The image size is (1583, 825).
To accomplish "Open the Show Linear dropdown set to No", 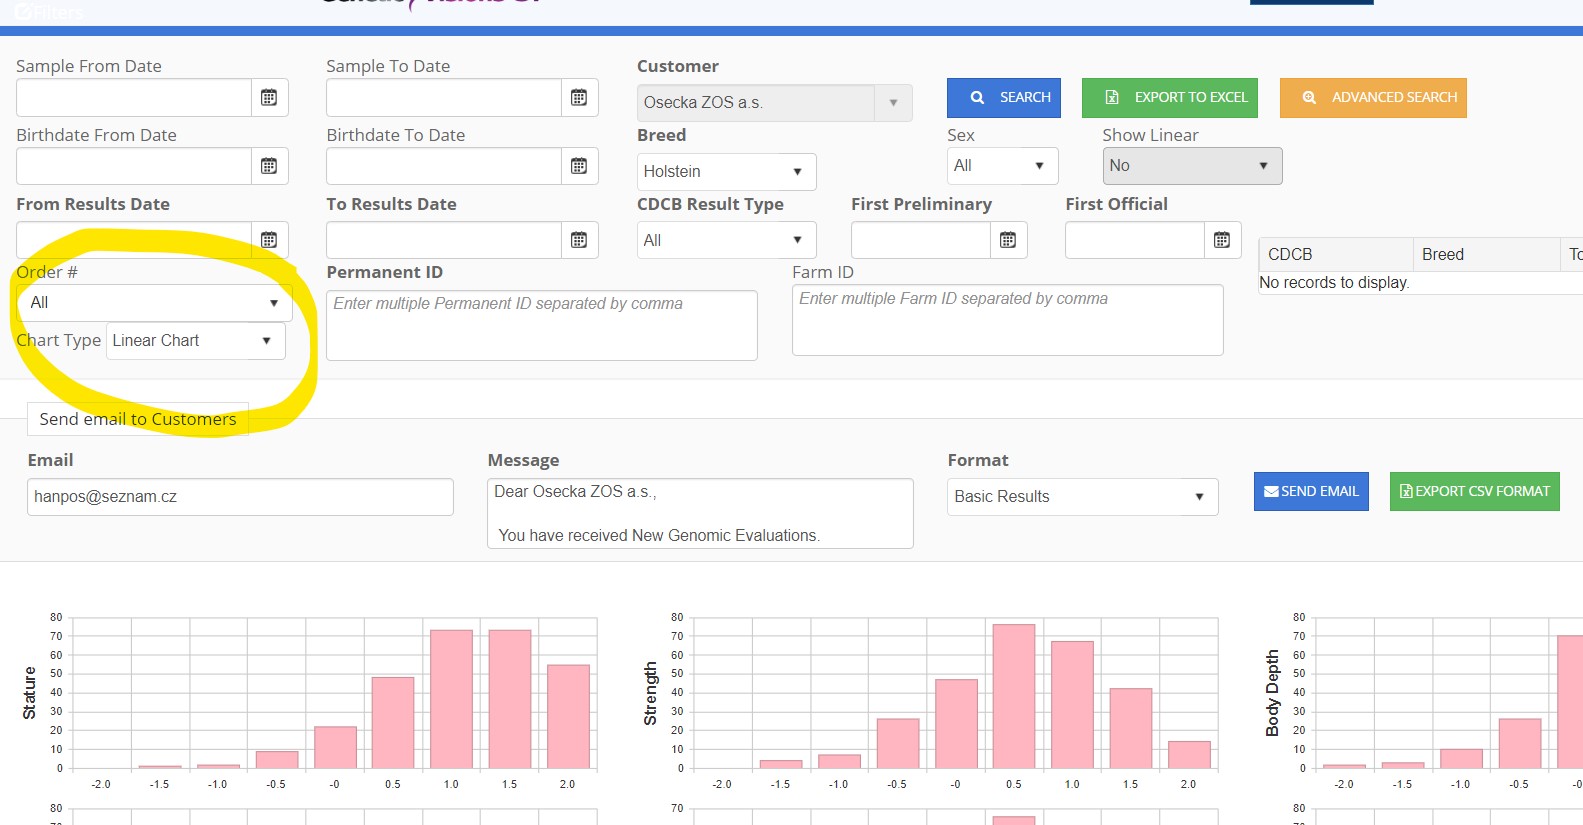I will [x=1192, y=166].
